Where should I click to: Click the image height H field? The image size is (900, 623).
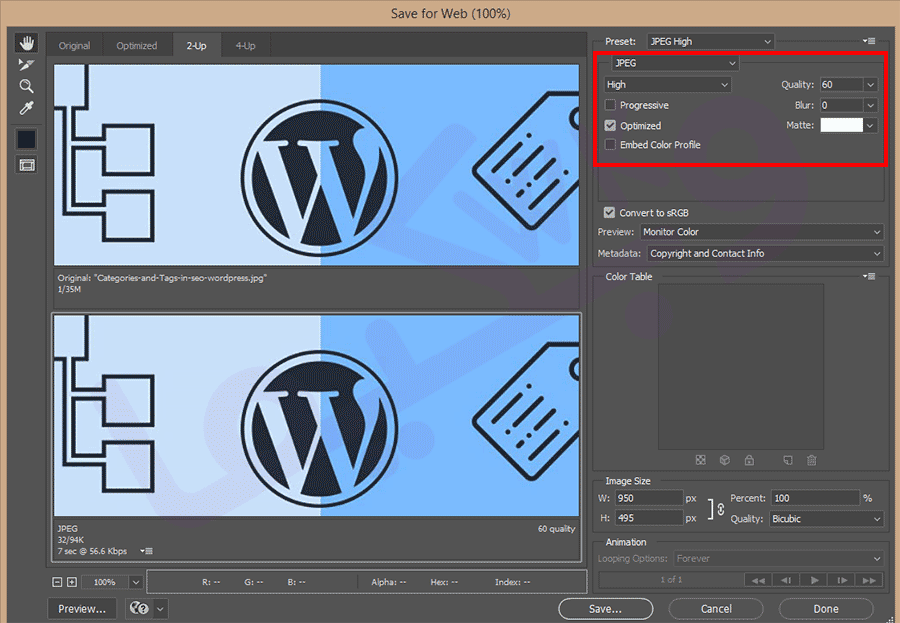(649, 518)
